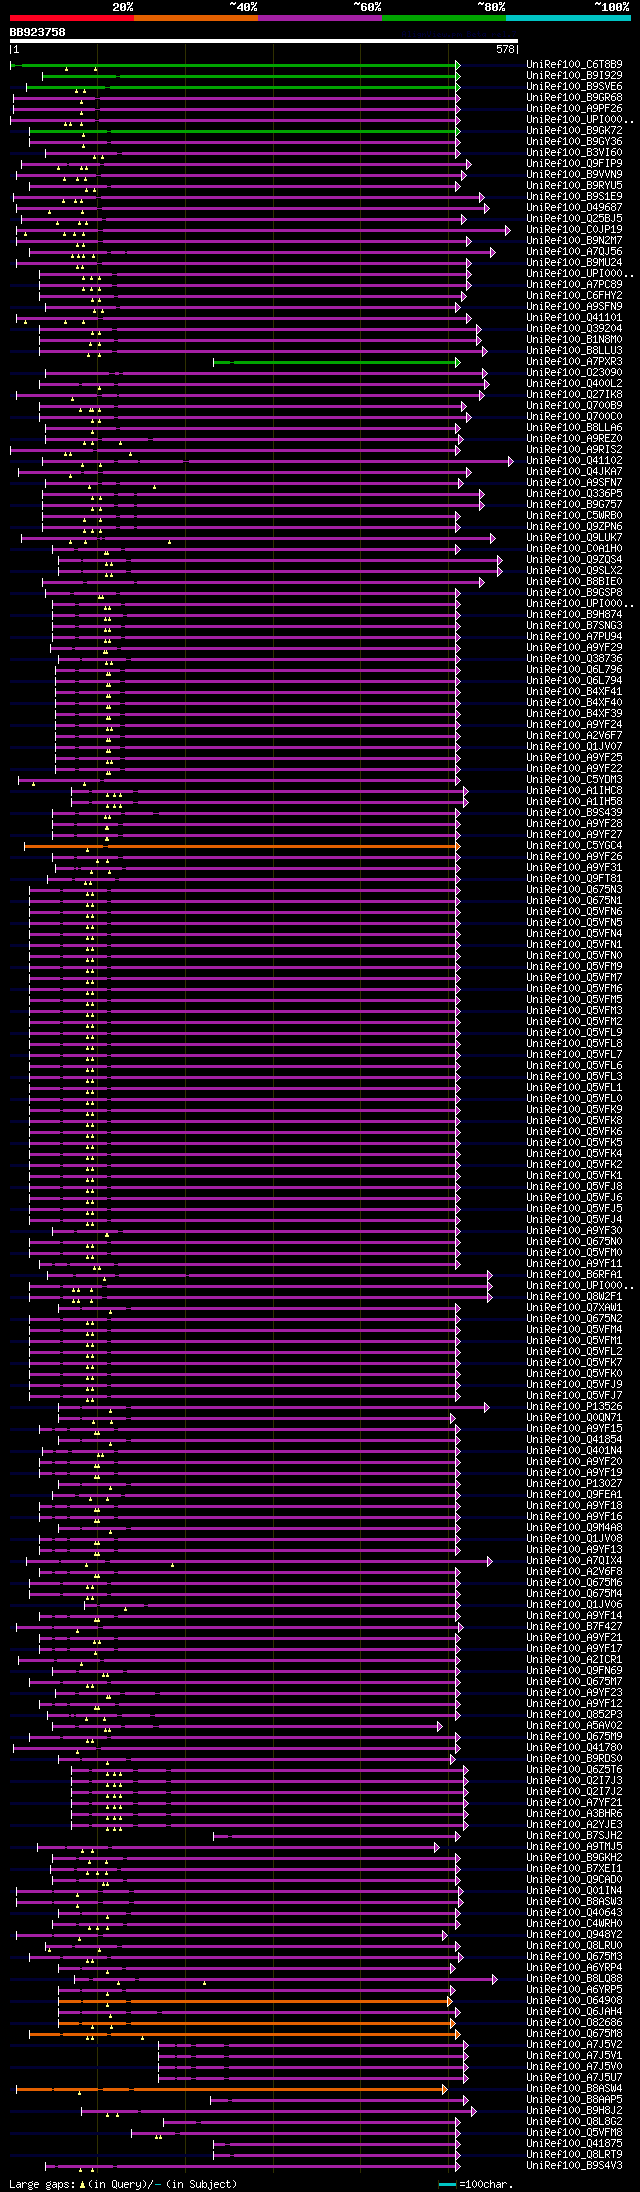Viewport: 640px width, 2192px height.
Task: Click the purple ~60% identity legend segment
Action: pos(319,17)
